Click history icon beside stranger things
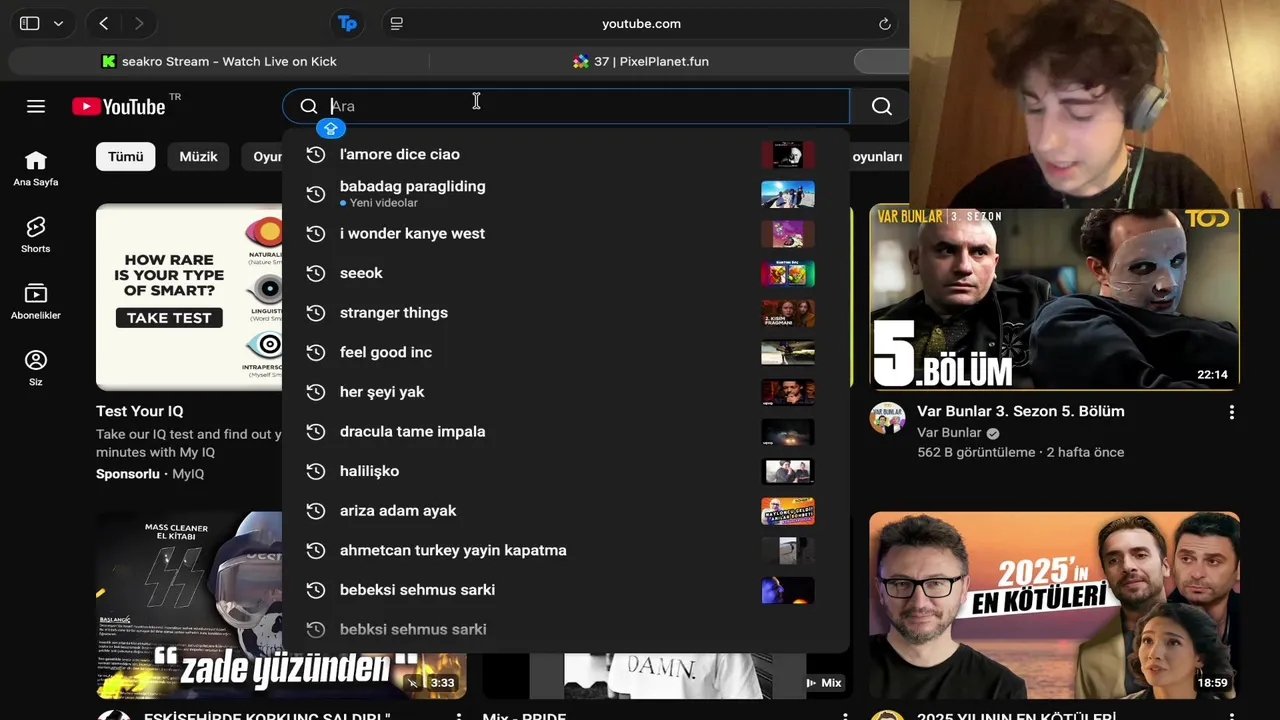The height and width of the screenshot is (720, 1280). point(315,312)
